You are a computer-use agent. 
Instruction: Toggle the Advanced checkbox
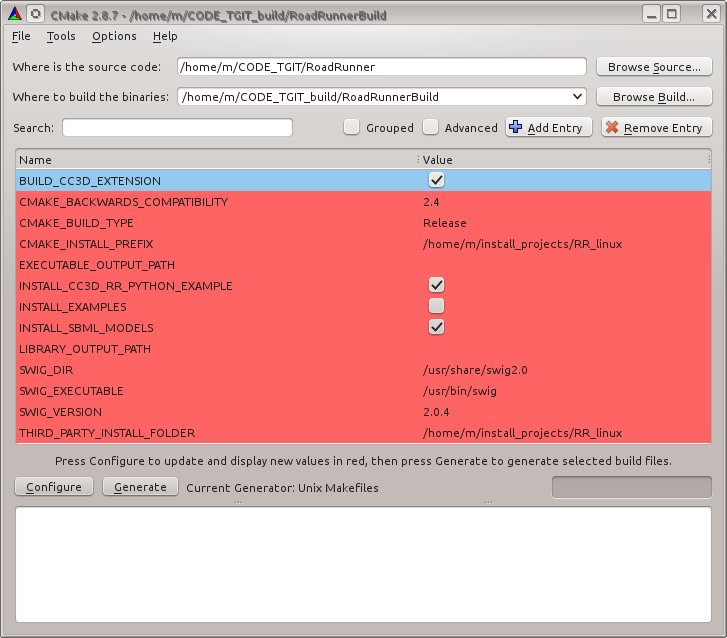coord(430,127)
